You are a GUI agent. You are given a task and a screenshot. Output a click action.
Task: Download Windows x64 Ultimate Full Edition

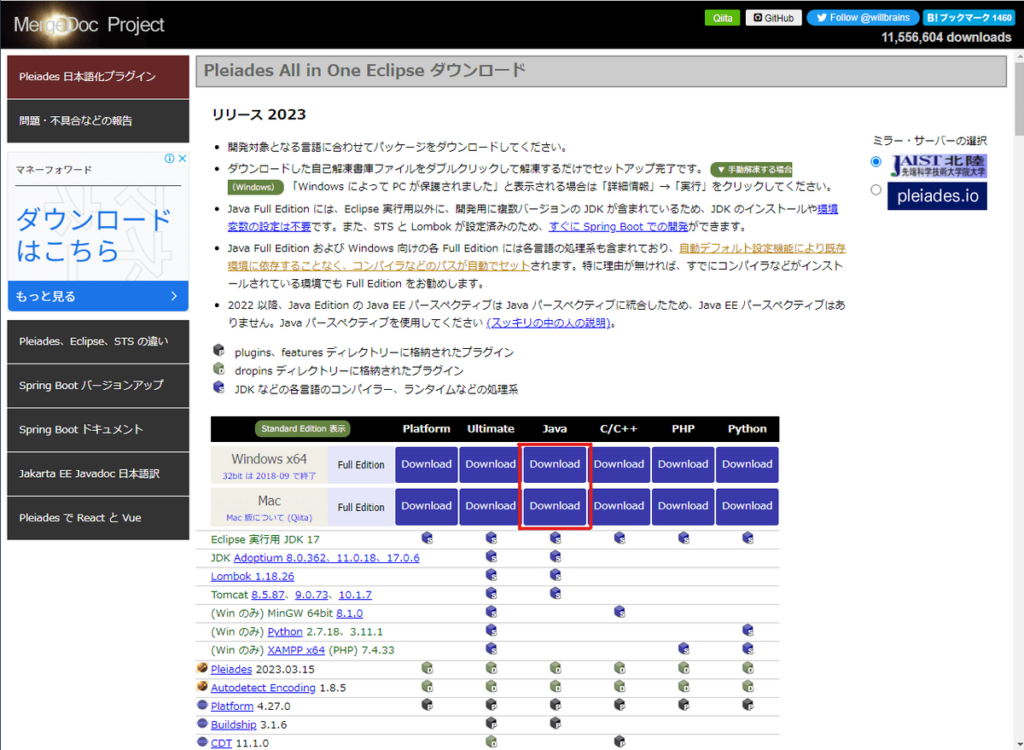click(x=490, y=465)
